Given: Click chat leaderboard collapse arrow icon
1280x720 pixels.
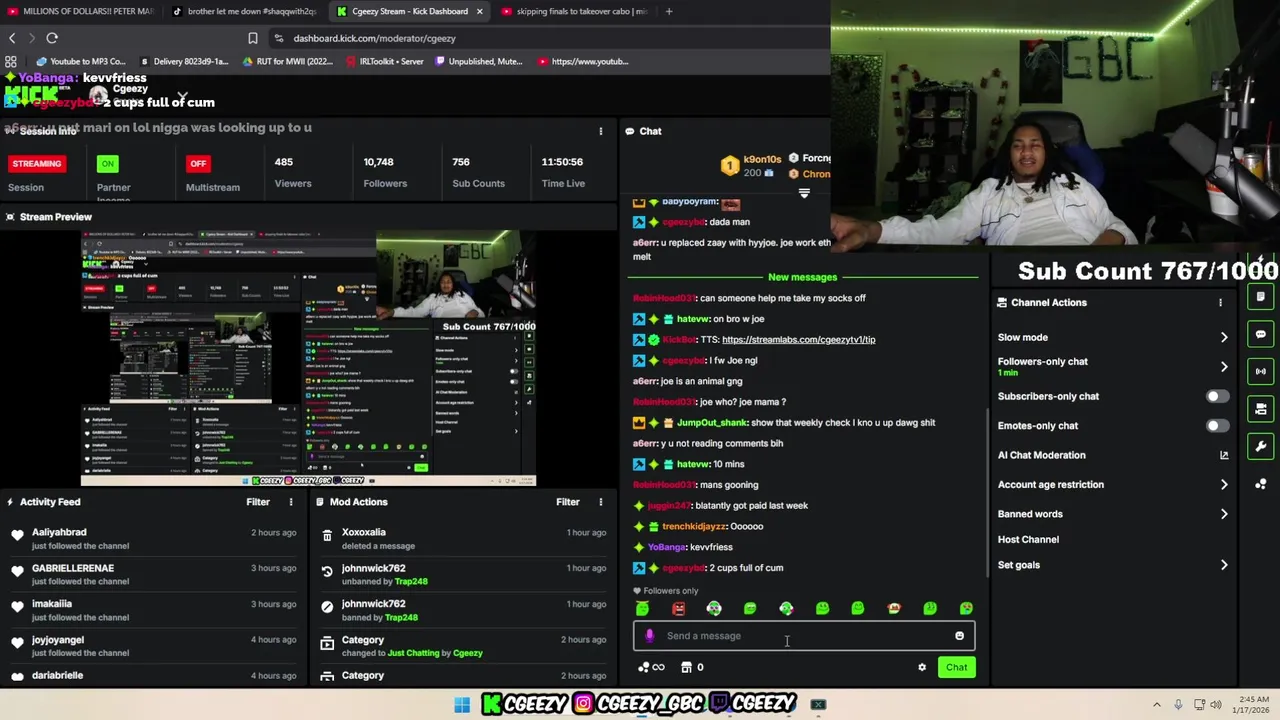Looking at the screenshot, I should point(804,193).
